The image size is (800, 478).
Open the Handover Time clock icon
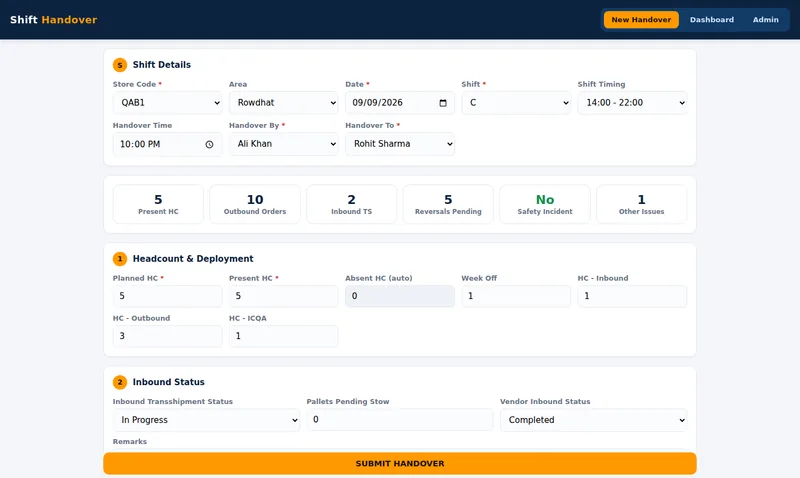(209, 144)
